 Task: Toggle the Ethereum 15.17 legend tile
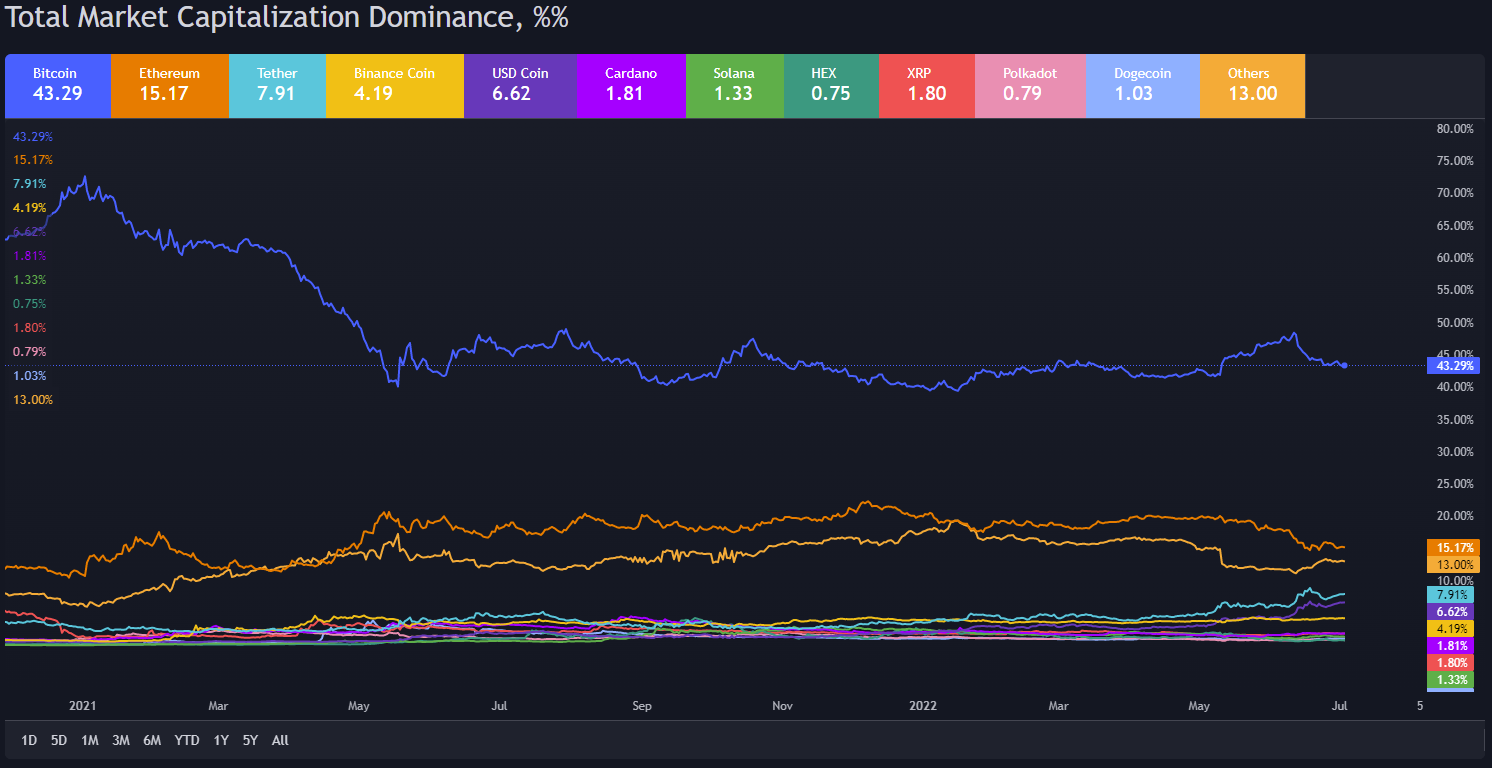(170, 86)
